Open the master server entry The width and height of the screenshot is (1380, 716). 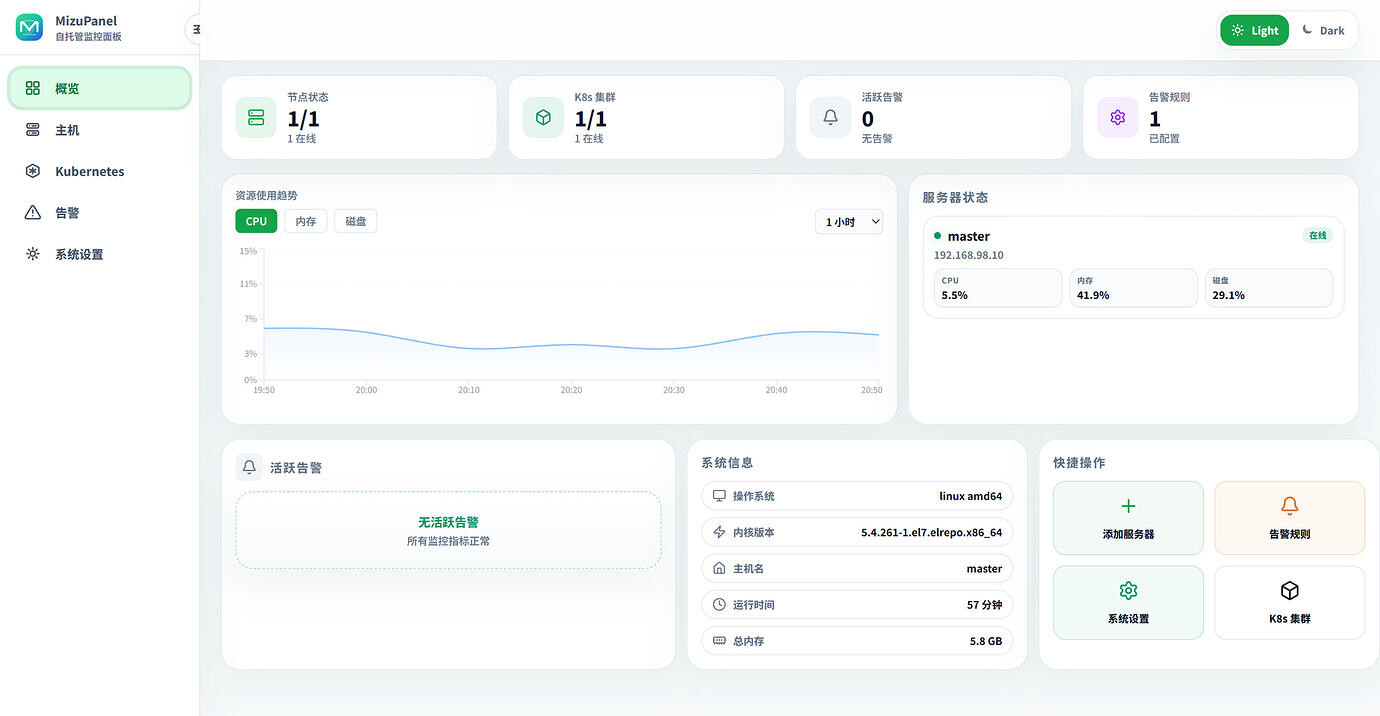pyautogui.click(x=1133, y=267)
